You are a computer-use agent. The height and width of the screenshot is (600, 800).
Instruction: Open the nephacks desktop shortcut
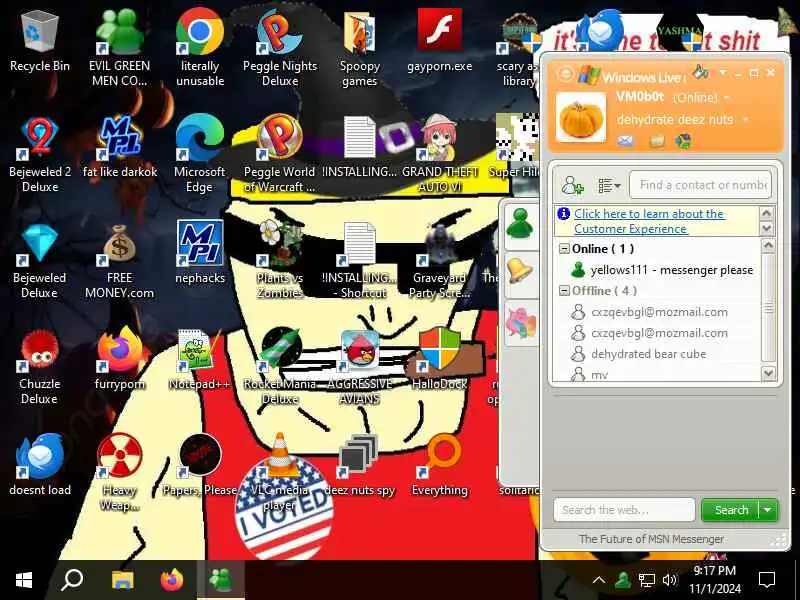click(199, 253)
